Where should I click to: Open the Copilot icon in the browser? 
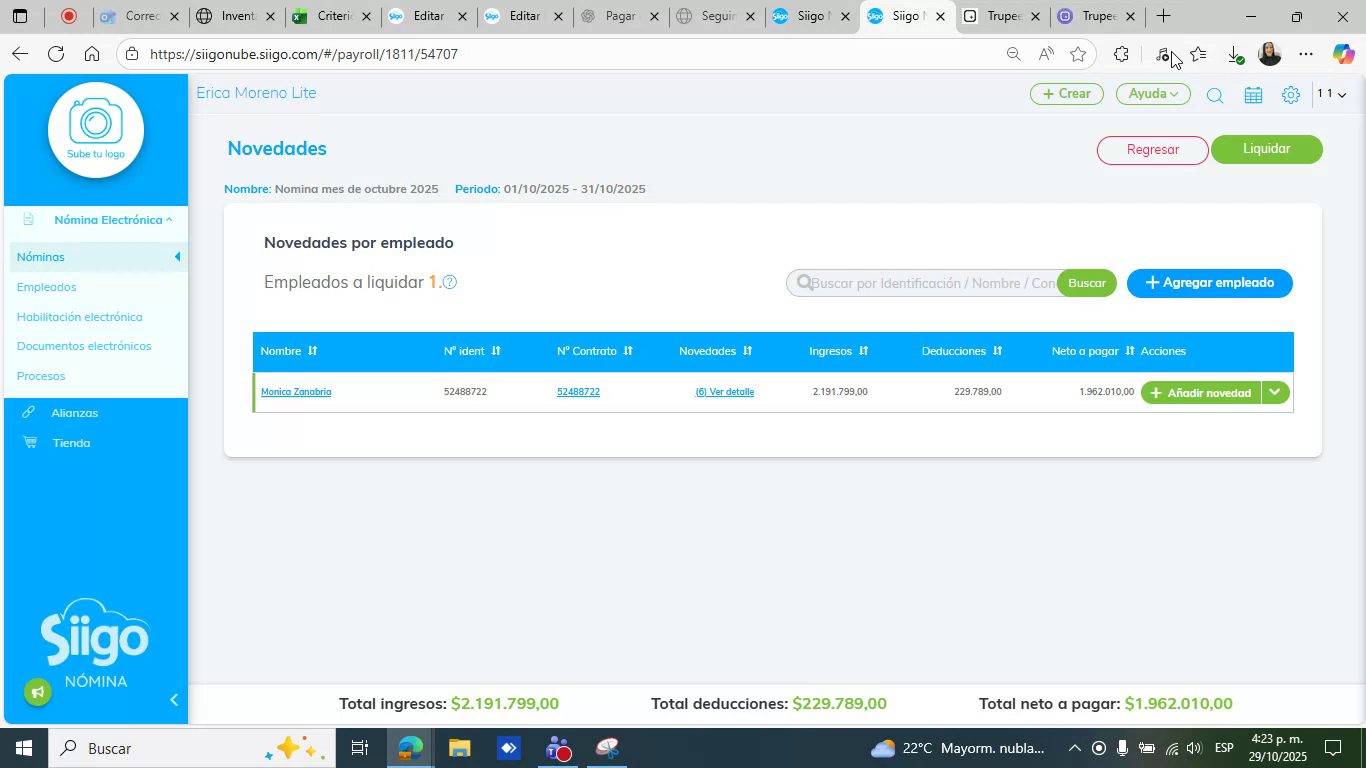pyautogui.click(x=1343, y=54)
